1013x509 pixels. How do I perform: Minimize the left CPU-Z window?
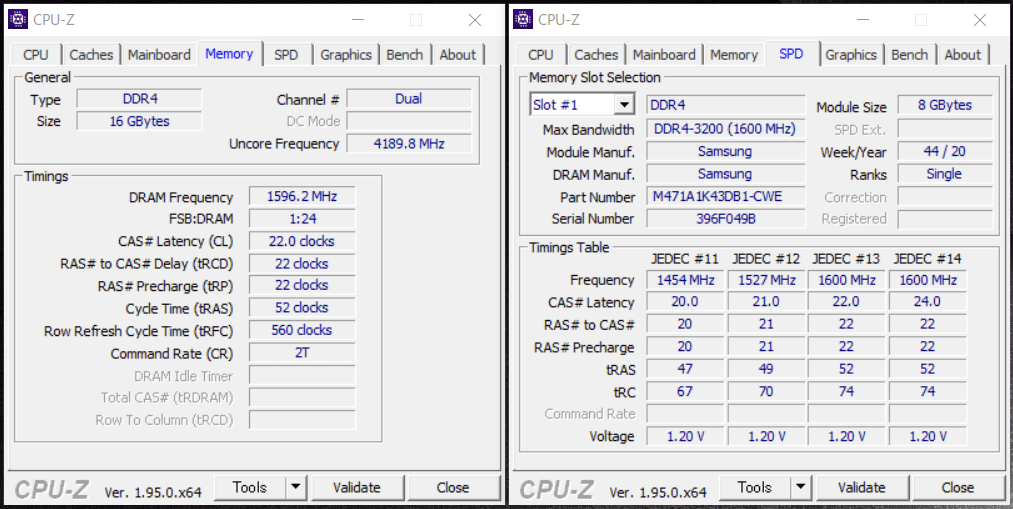357,20
